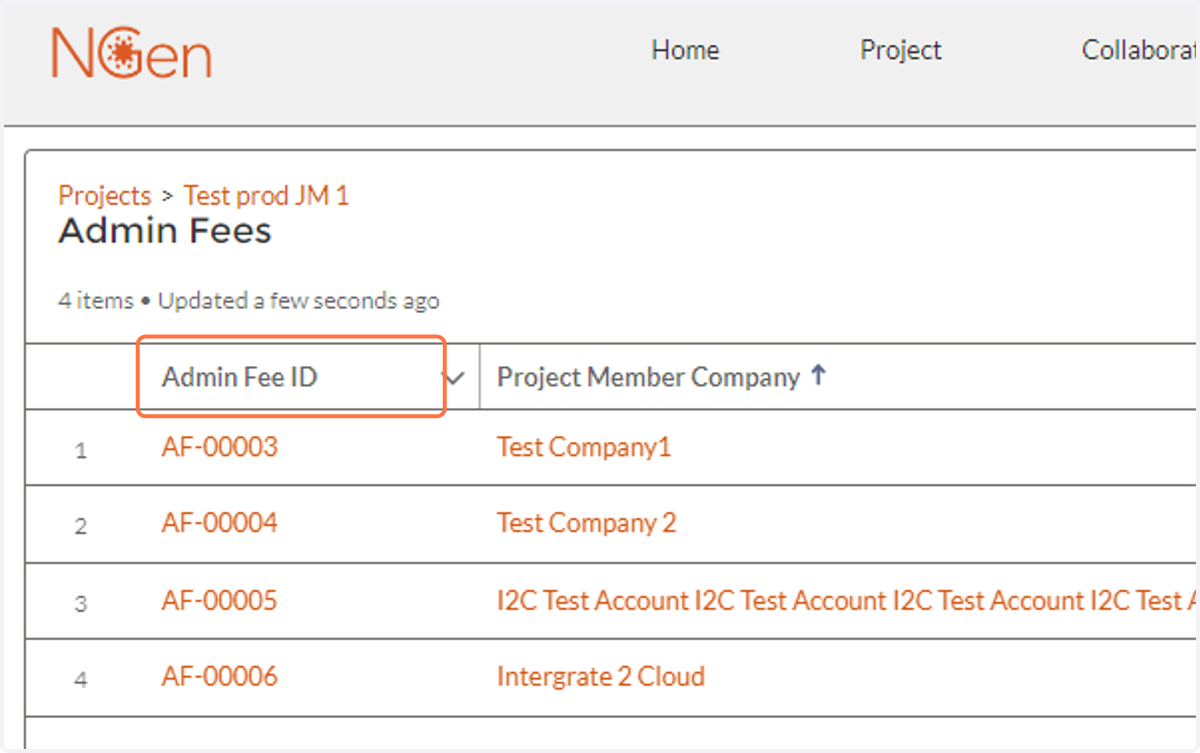Open Test prod JM 1 breadcrumb link
The image size is (1200, 753).
[266, 195]
